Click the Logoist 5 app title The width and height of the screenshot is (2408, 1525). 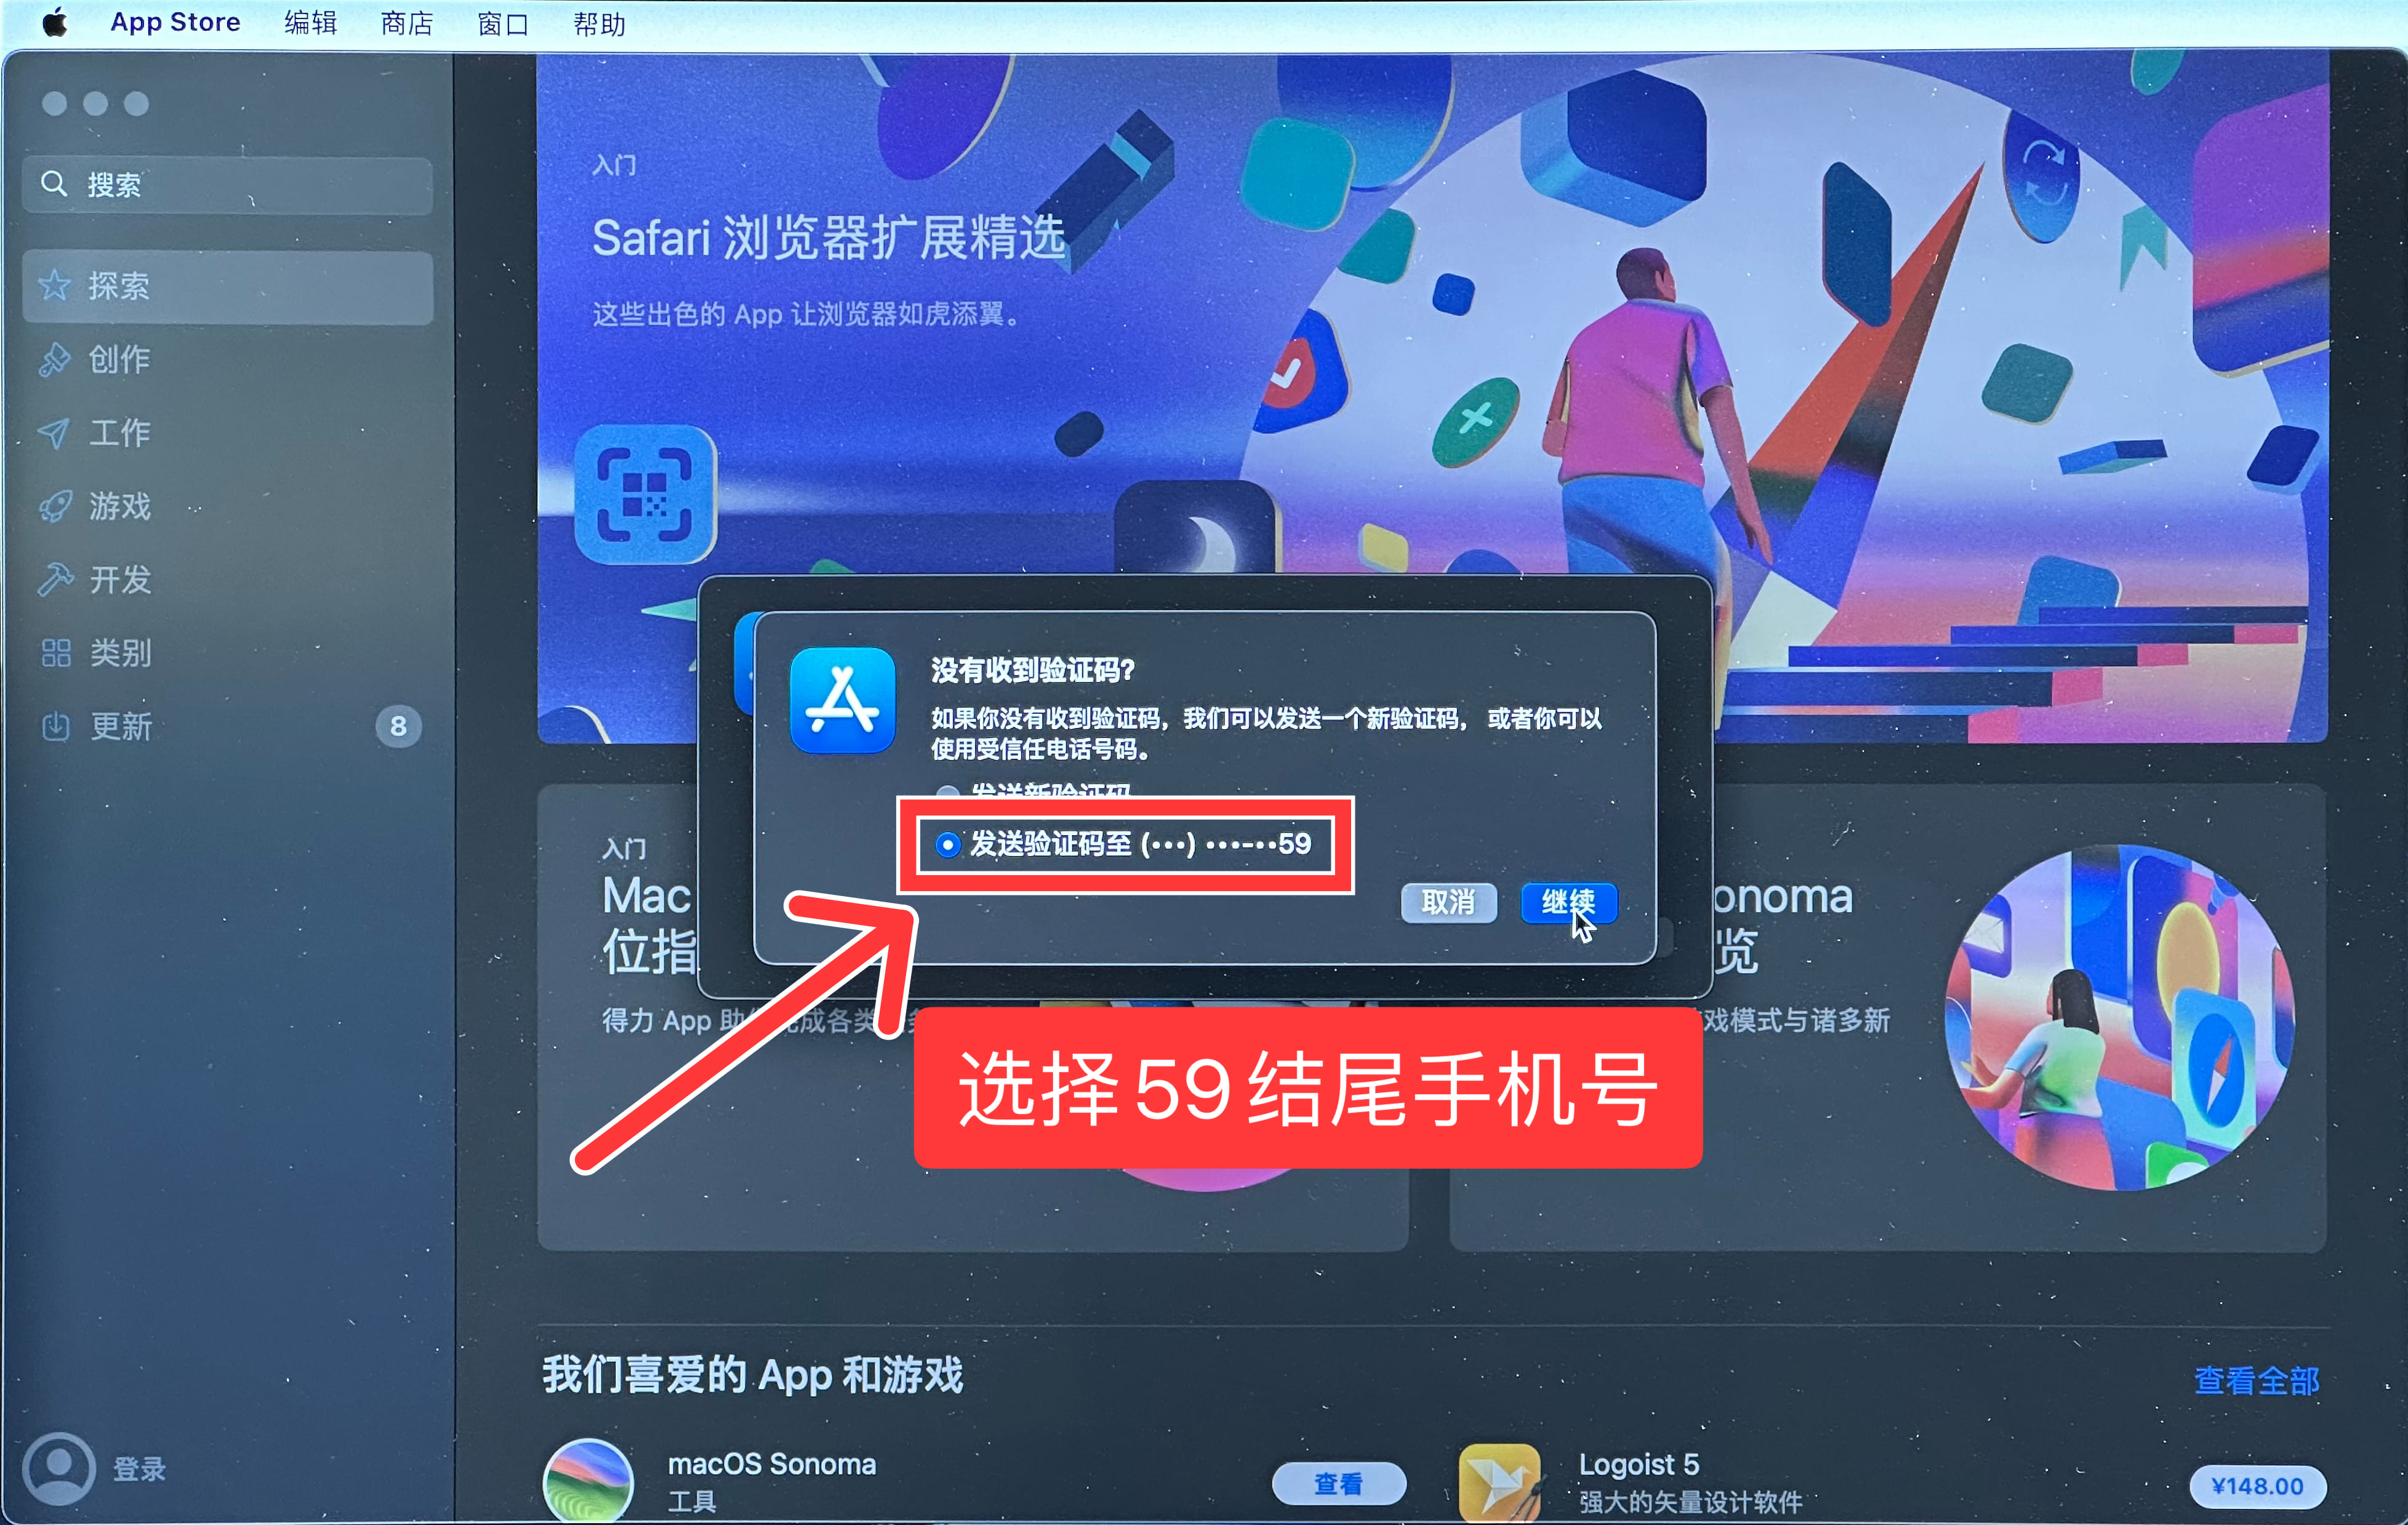pyautogui.click(x=1638, y=1464)
